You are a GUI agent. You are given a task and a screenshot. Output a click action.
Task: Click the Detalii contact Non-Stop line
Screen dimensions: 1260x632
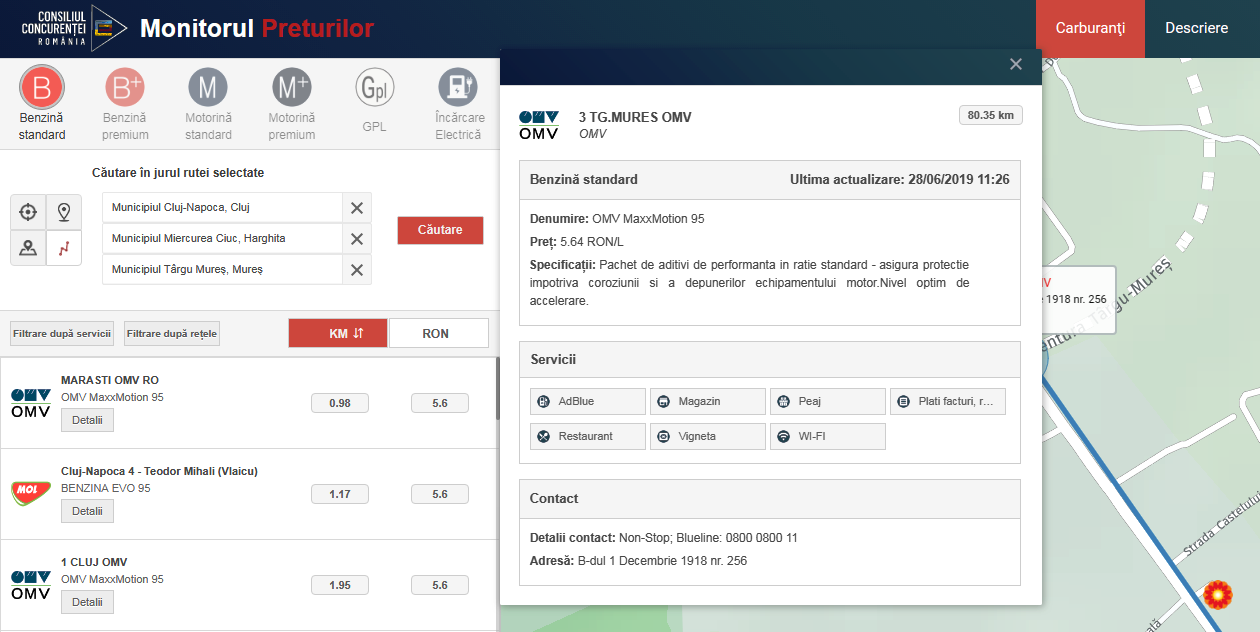point(664,538)
